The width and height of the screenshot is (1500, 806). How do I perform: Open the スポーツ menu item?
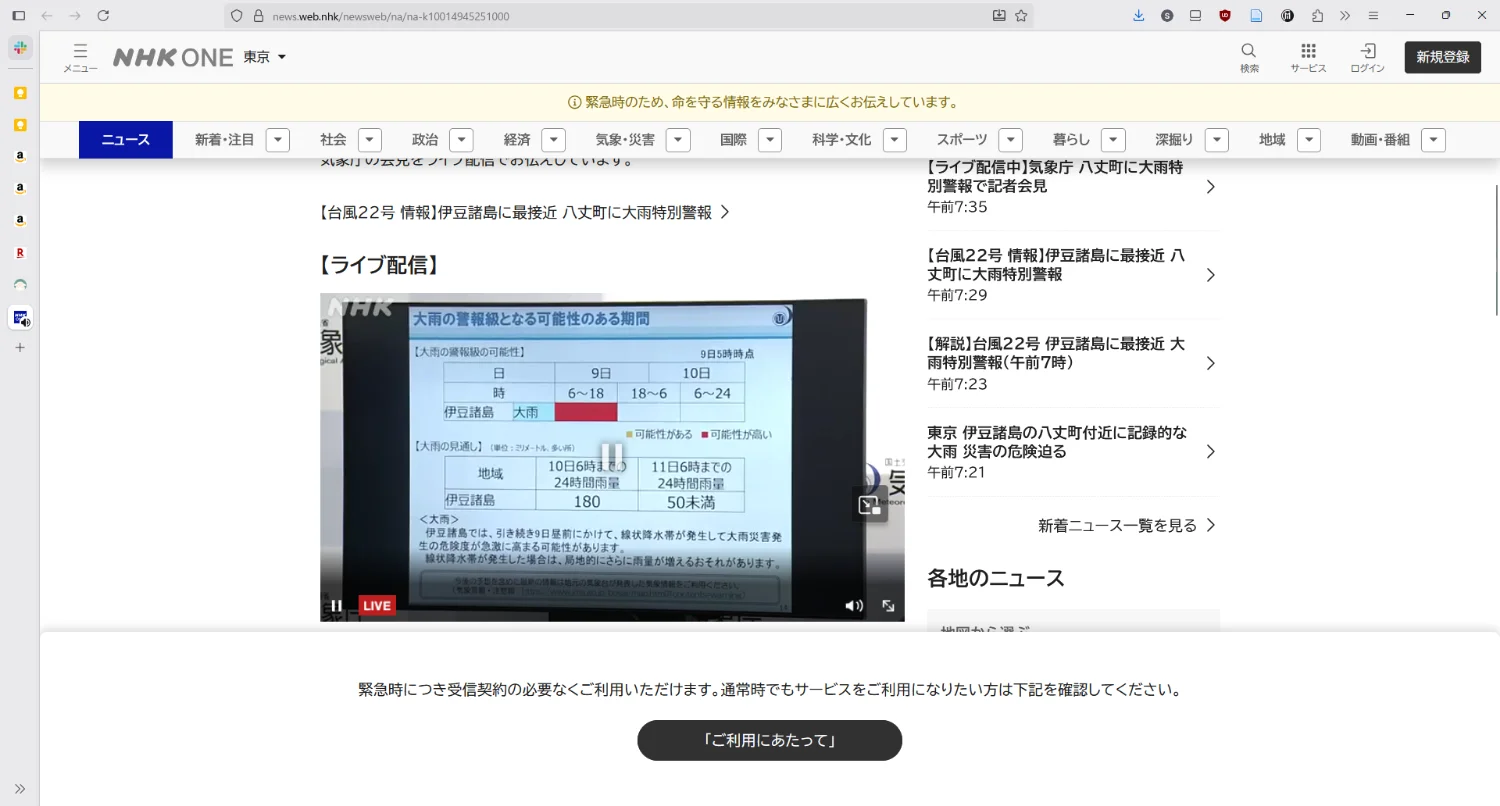click(961, 140)
